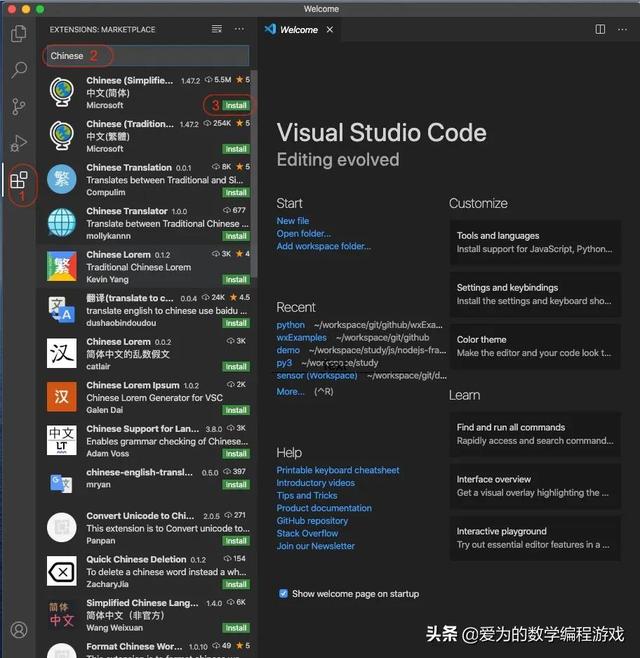This screenshot has height=658, width=640.
Task: Open Introductory videos link
Action: point(316,483)
